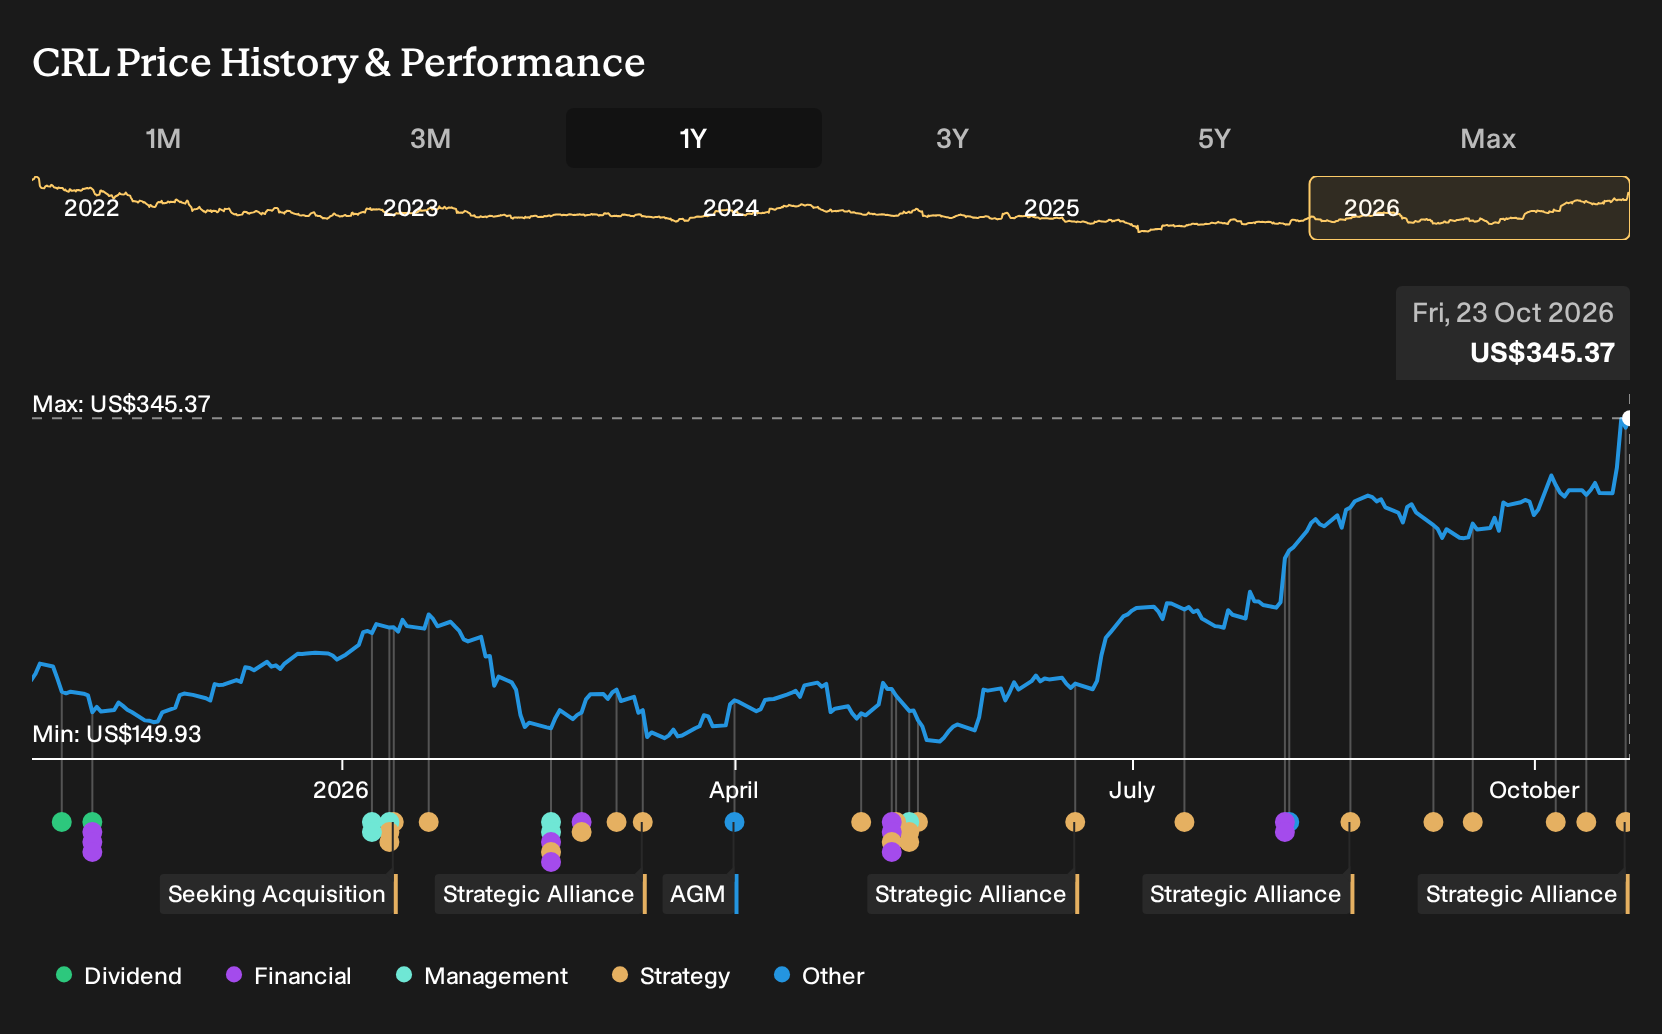This screenshot has width=1662, height=1034.
Task: Choose the 1Y time range tab
Action: [694, 138]
